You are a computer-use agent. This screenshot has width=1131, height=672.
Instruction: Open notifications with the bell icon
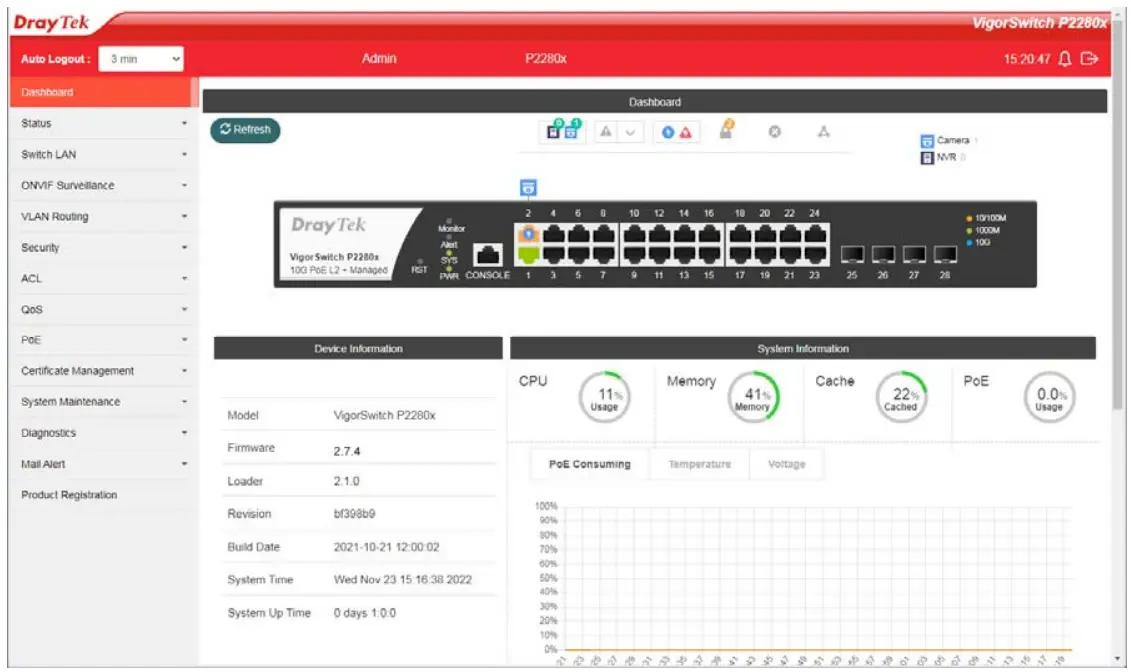click(1065, 58)
